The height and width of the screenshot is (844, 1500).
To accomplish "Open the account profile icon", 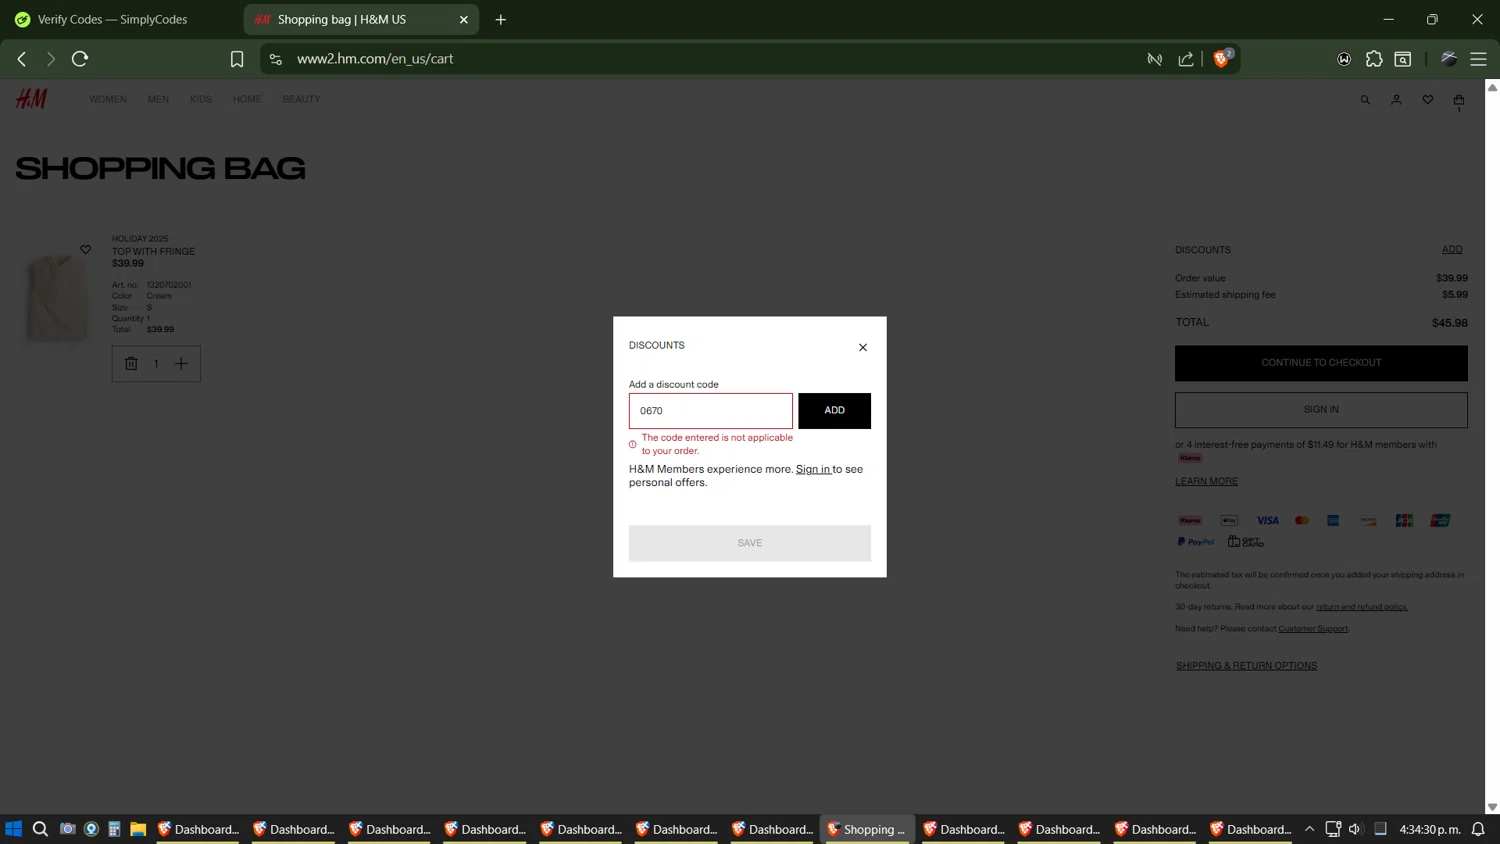I will [x=1396, y=100].
